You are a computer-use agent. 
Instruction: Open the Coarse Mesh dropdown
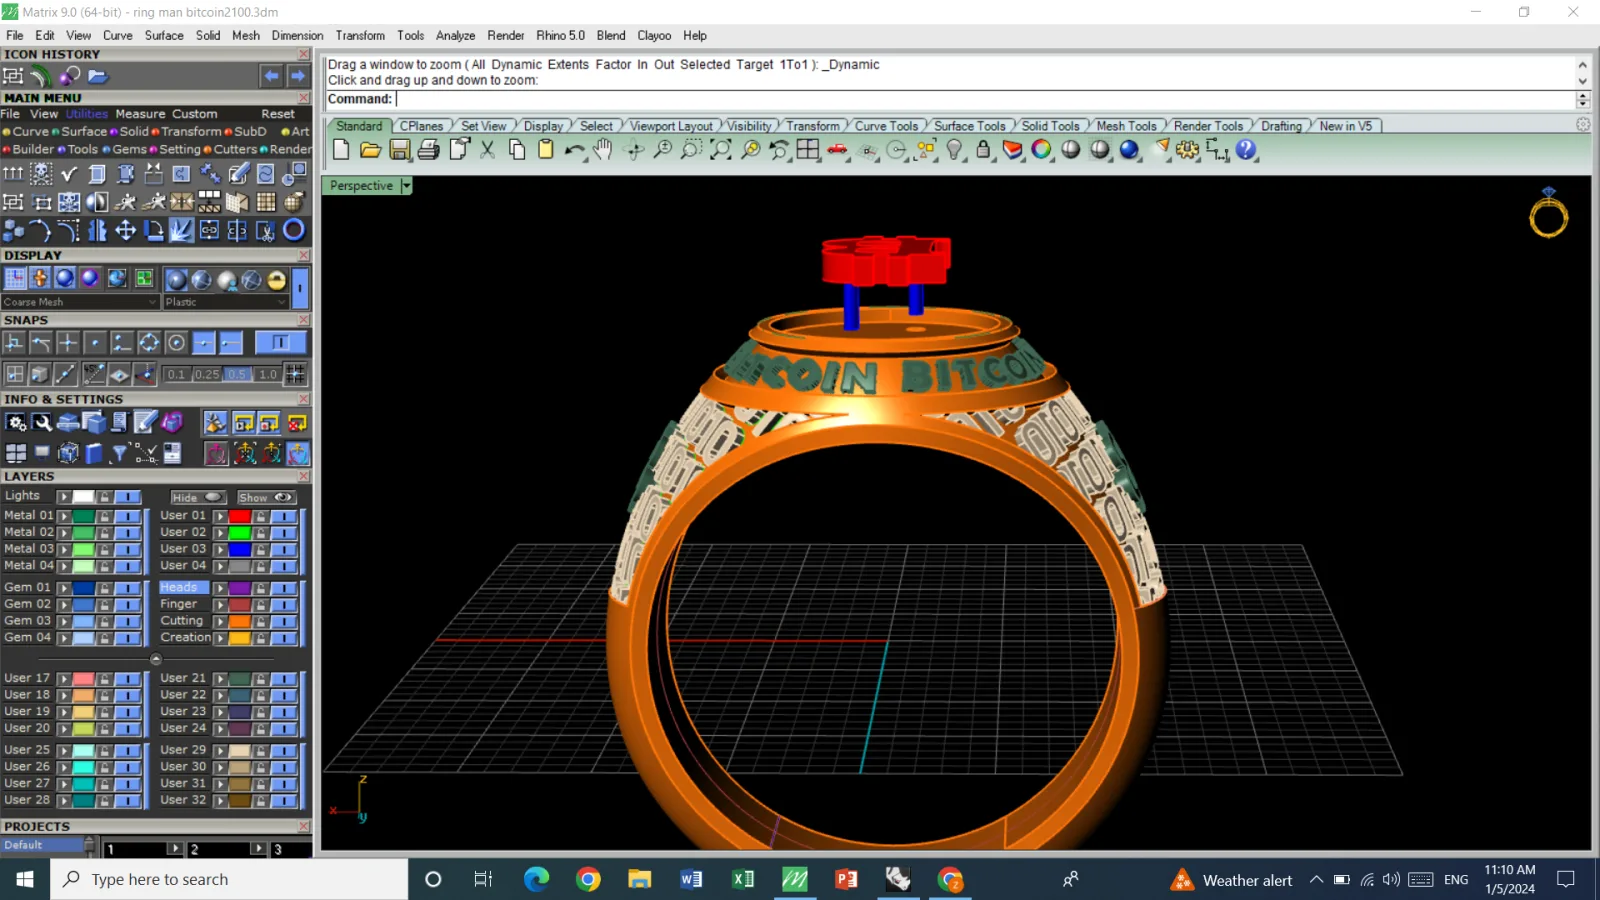pos(80,302)
